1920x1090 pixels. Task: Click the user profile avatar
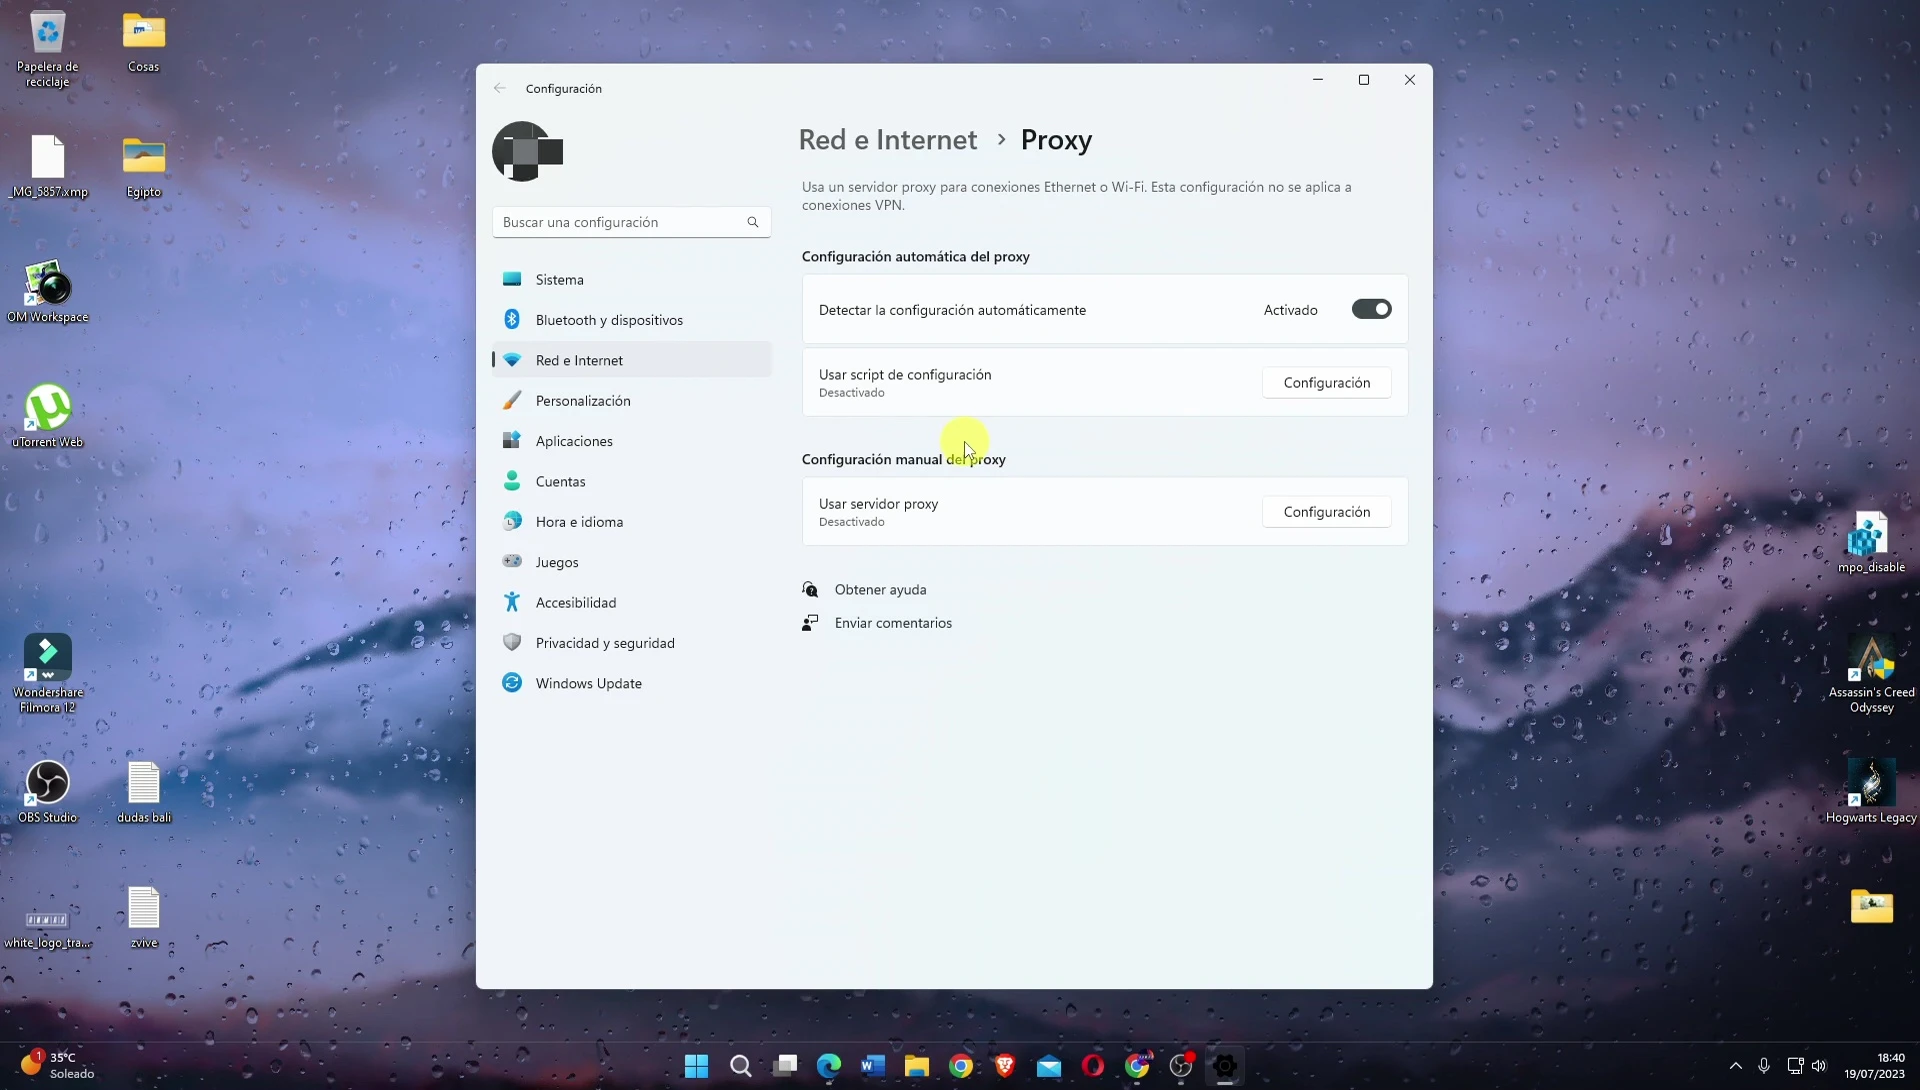coord(527,152)
